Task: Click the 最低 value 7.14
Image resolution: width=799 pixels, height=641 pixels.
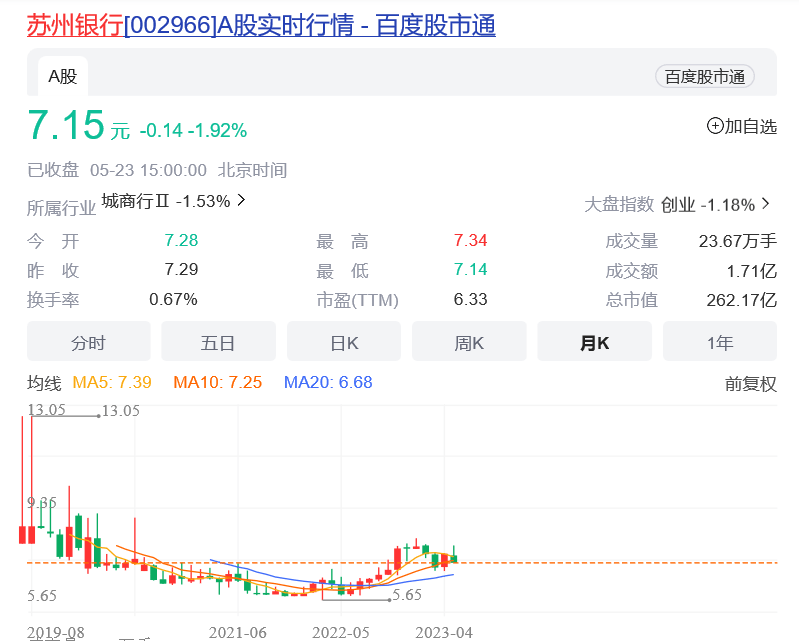Action: coord(470,269)
